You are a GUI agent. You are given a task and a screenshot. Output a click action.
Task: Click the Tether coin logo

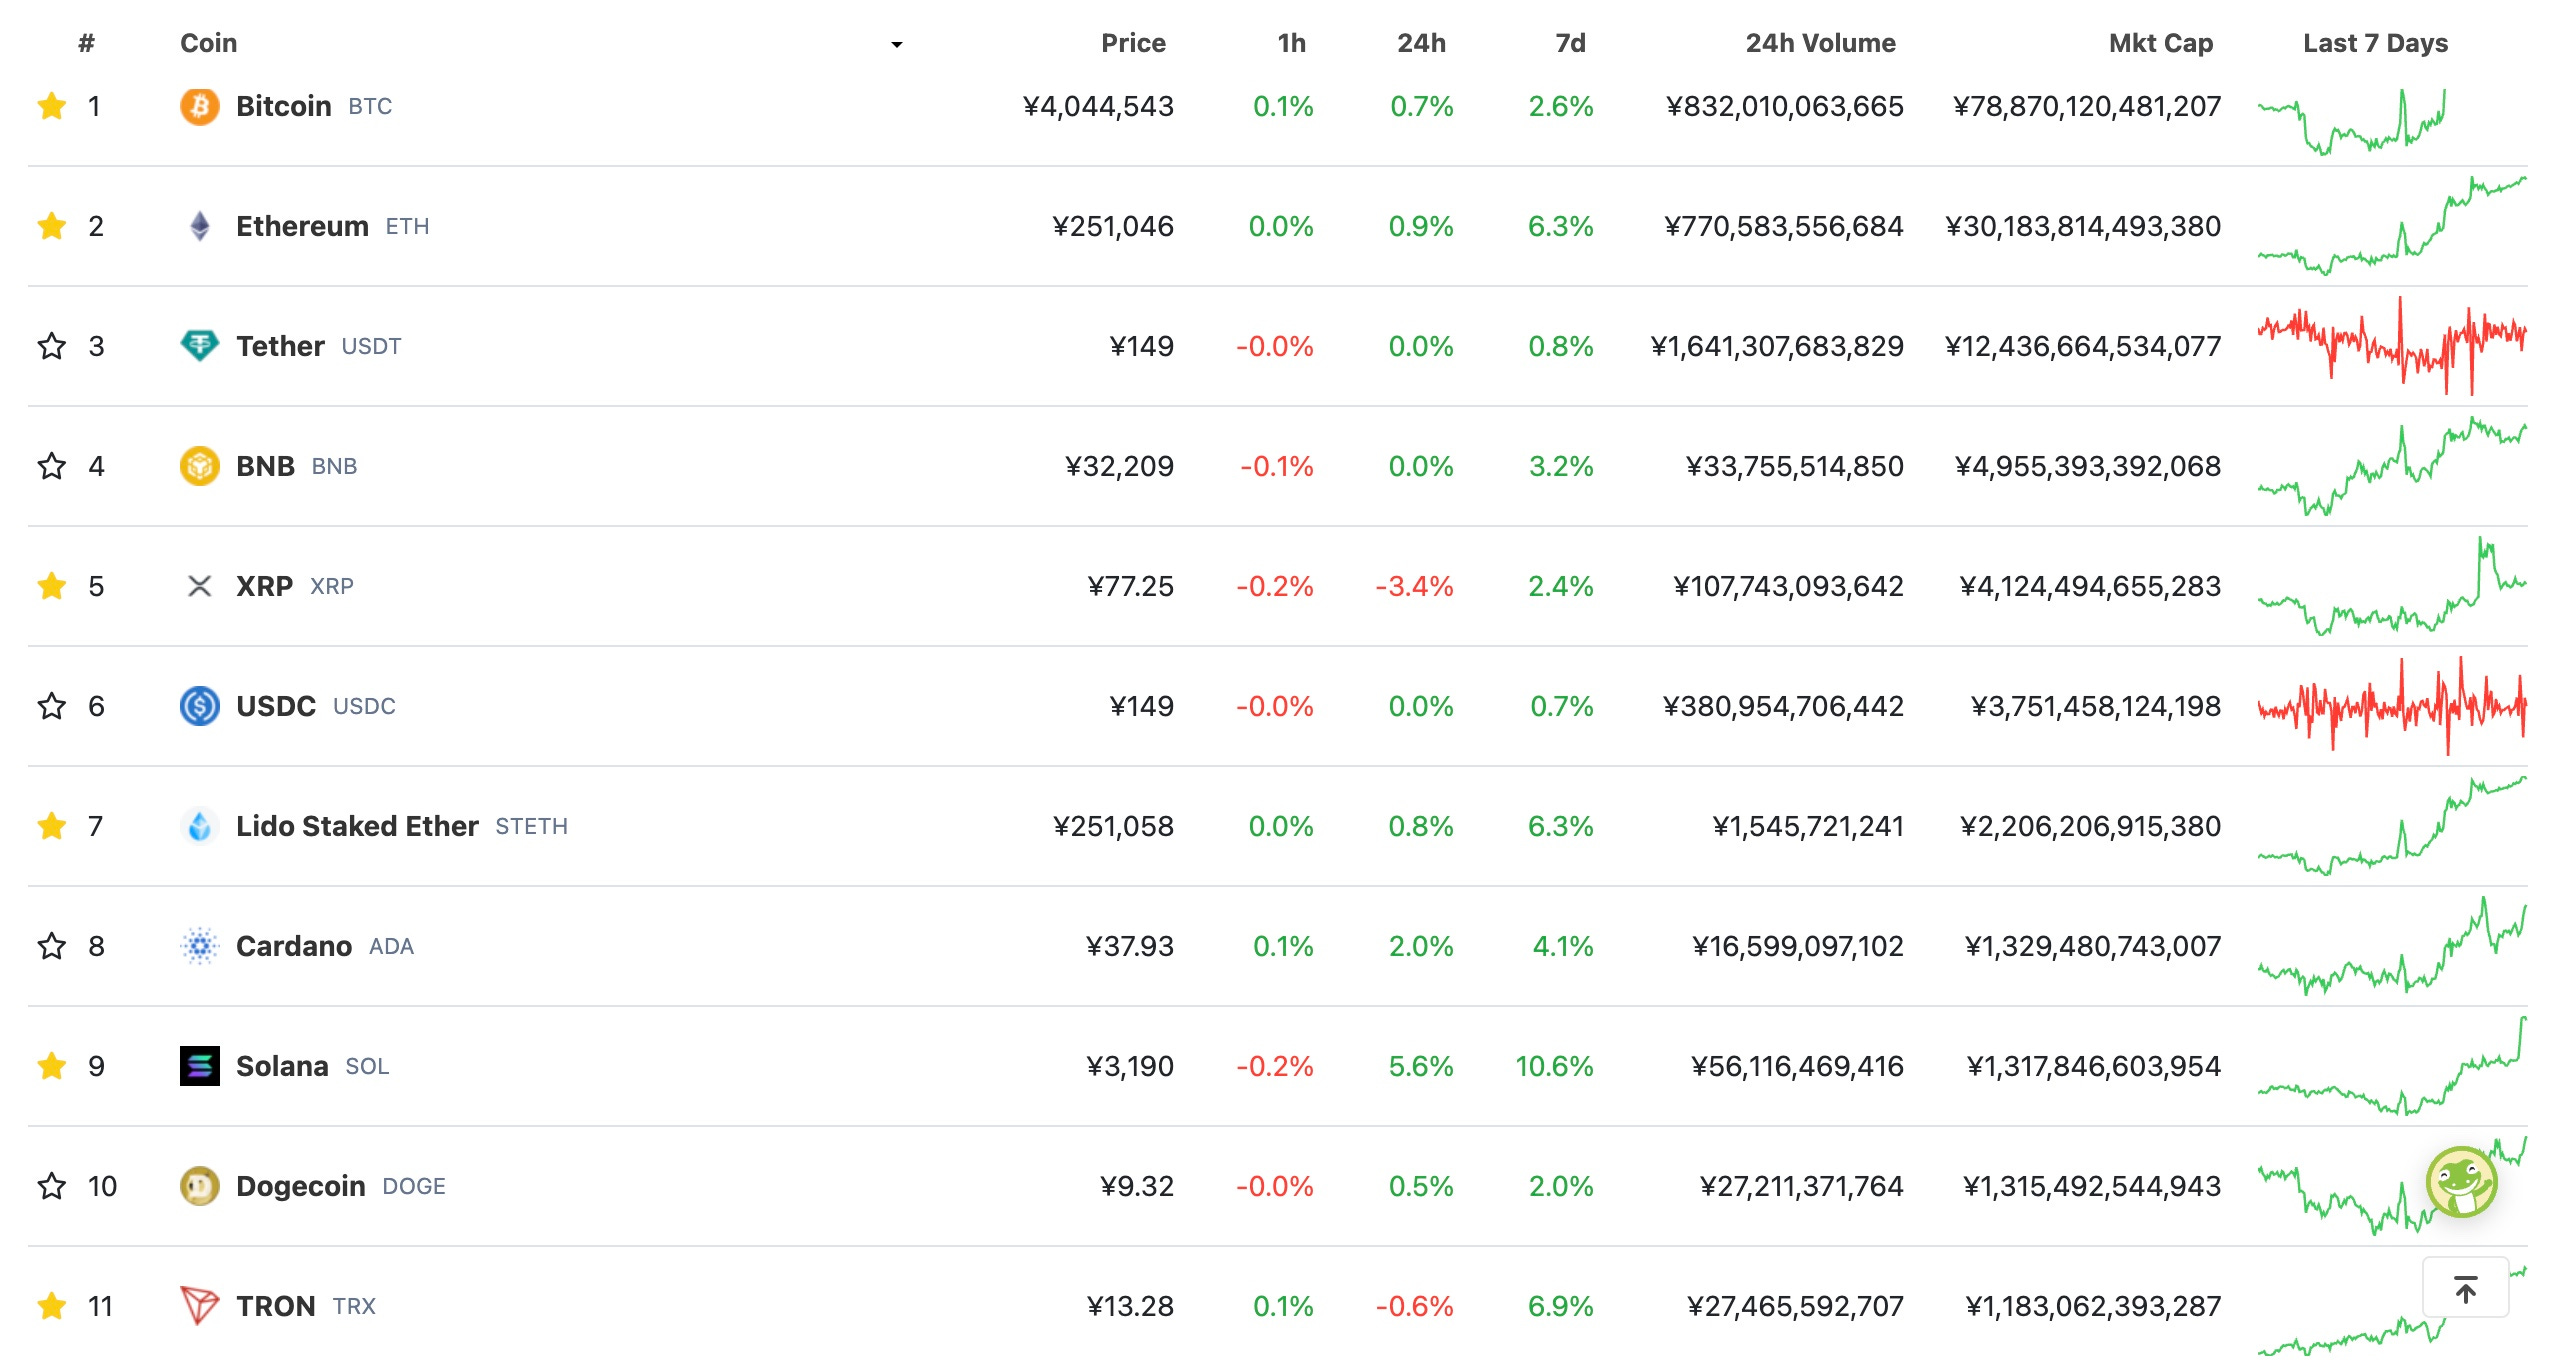tap(200, 346)
